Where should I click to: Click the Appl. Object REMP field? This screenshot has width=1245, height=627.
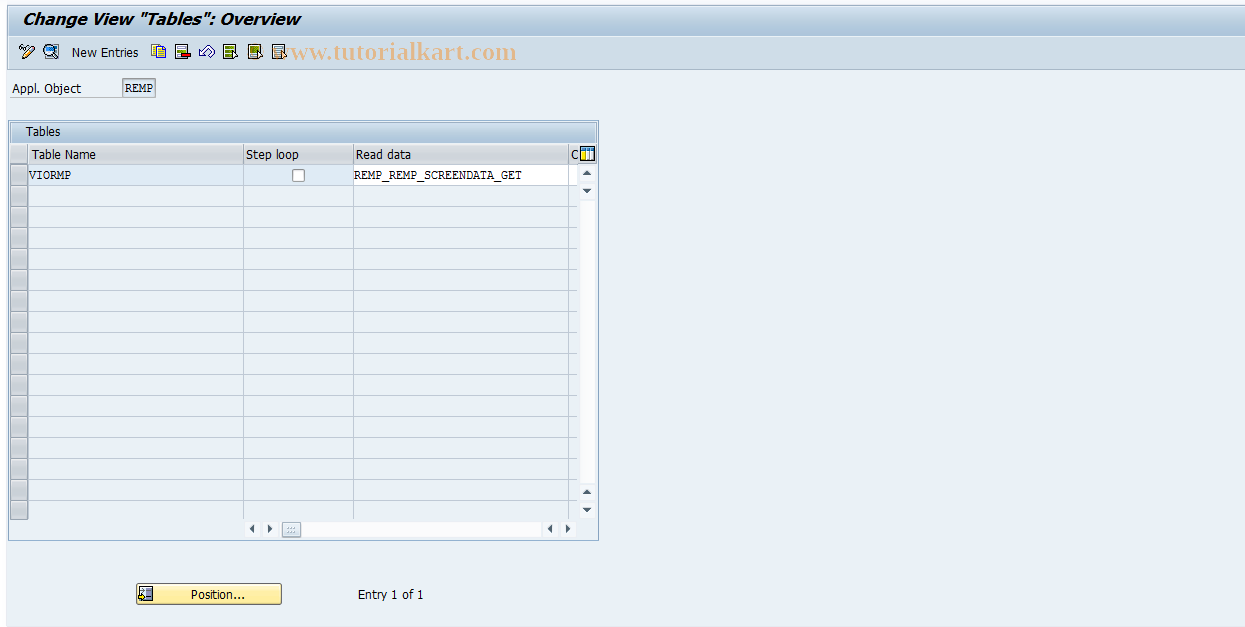tap(139, 88)
